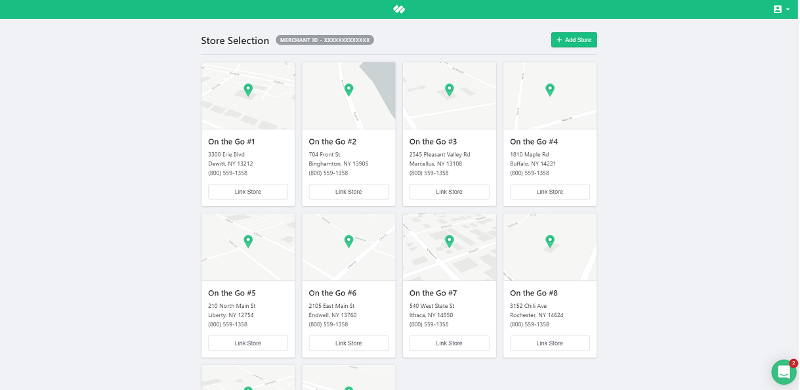800x390 pixels.
Task: Click the Merchant ID badge
Action: 324,40
